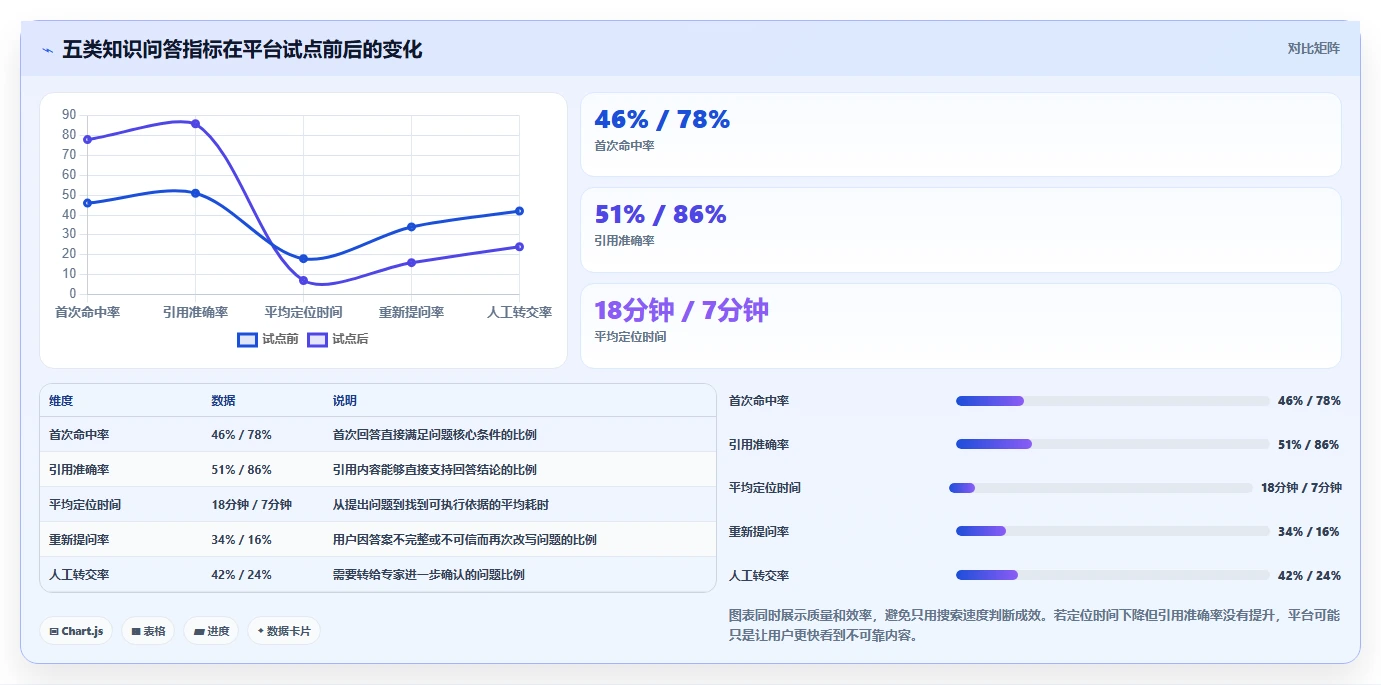Click the 平均定位时间 progress bar

[1100, 488]
